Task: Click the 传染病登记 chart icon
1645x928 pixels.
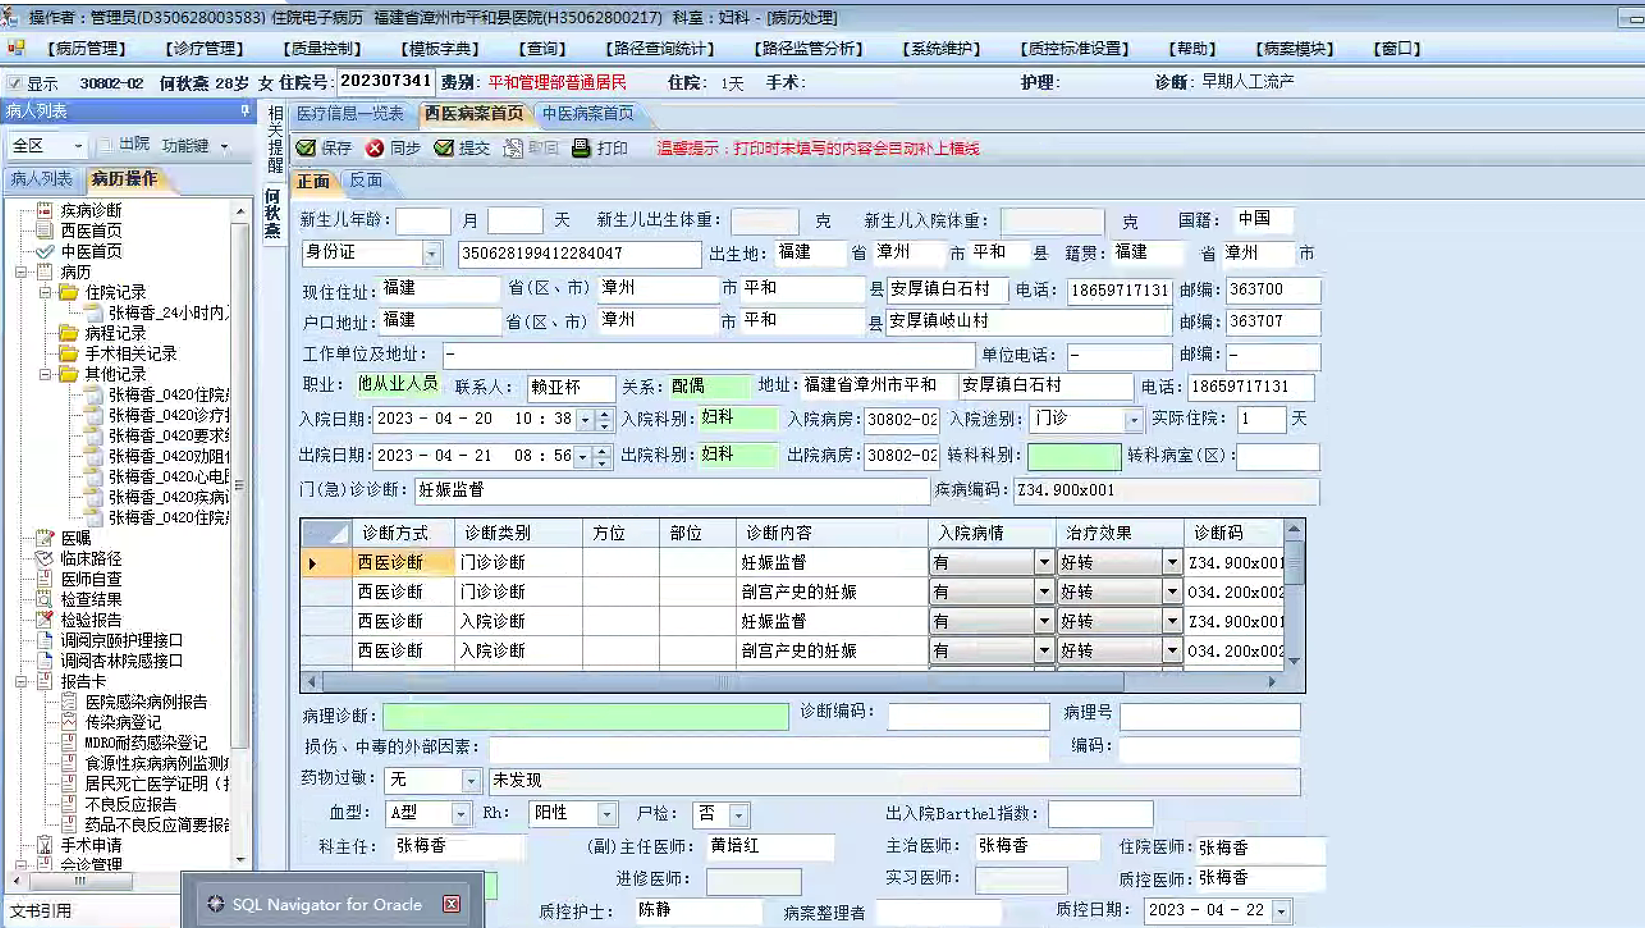Action: (x=69, y=722)
